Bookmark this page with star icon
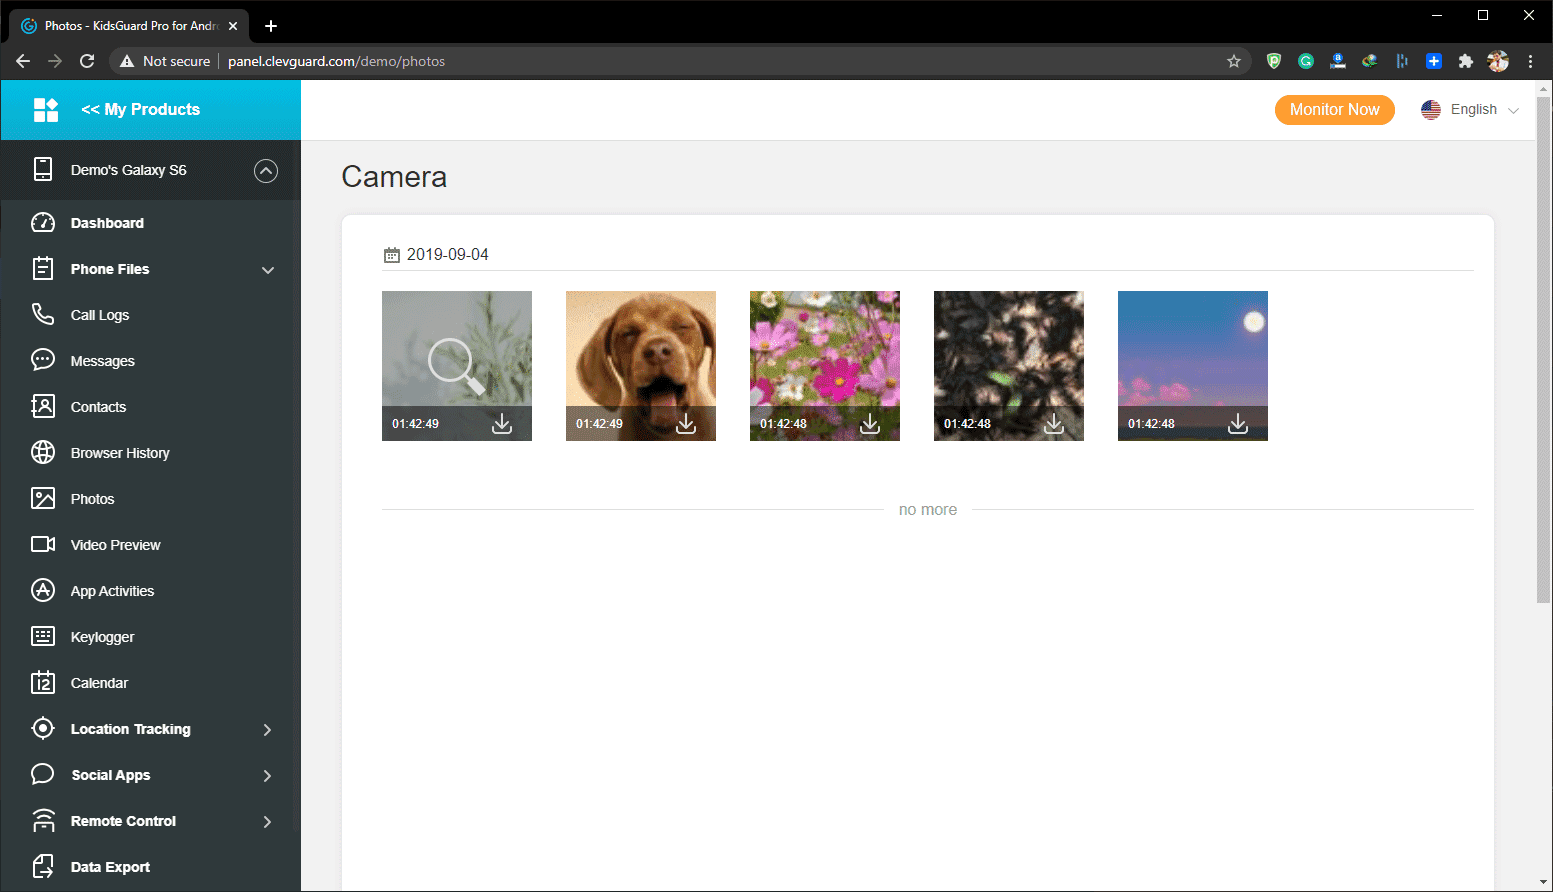The image size is (1553, 892). (1234, 61)
